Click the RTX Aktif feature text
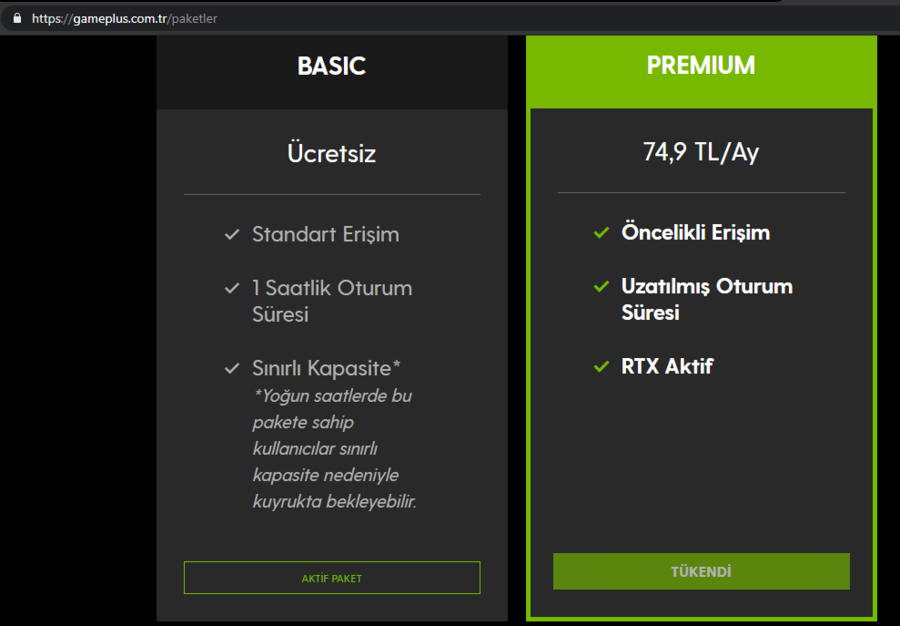This screenshot has width=900, height=626. pyautogui.click(x=667, y=366)
